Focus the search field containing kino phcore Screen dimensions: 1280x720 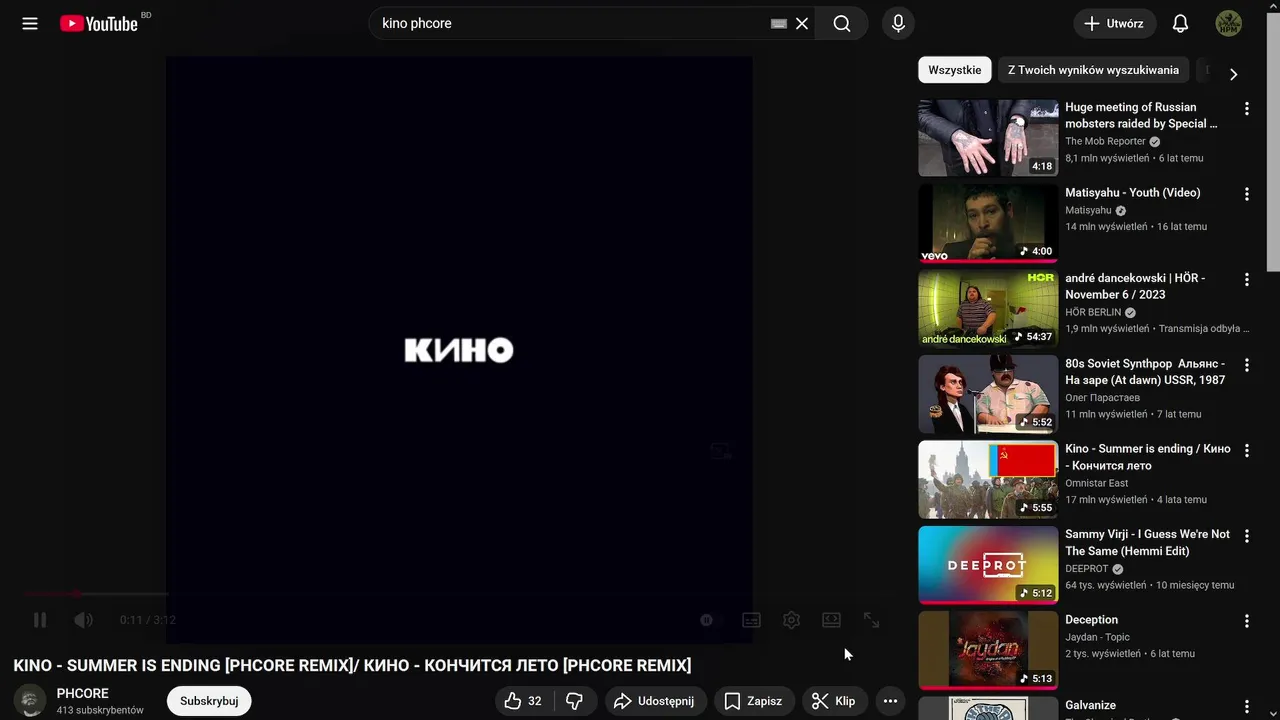(570, 23)
